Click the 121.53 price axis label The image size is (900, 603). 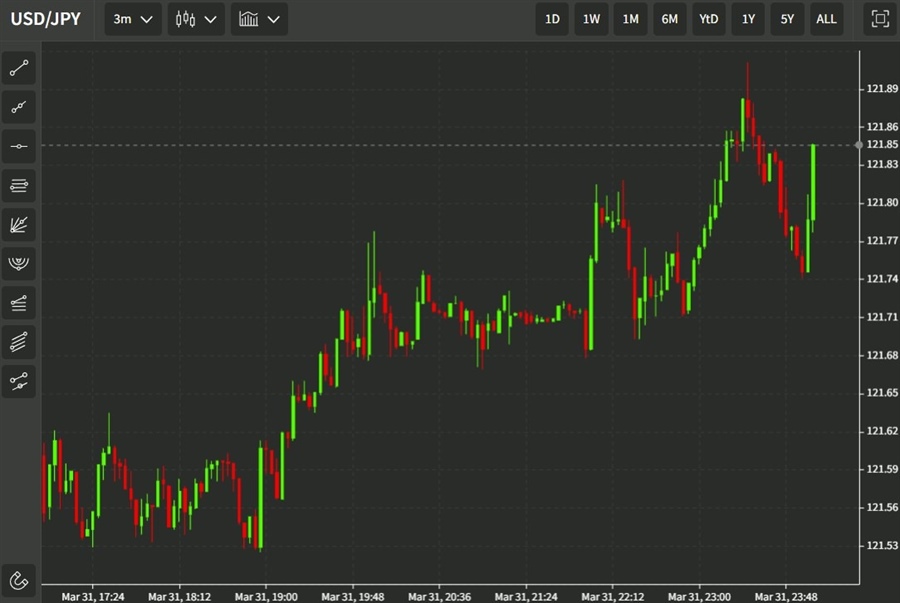[882, 545]
